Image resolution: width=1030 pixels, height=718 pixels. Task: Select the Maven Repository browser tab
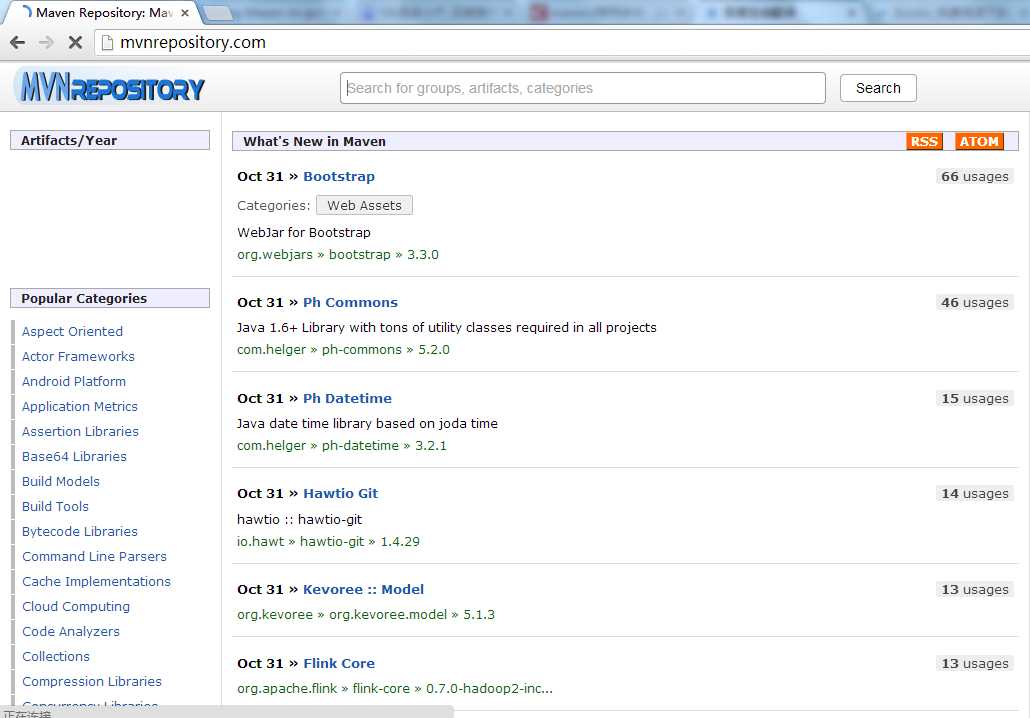pos(102,12)
